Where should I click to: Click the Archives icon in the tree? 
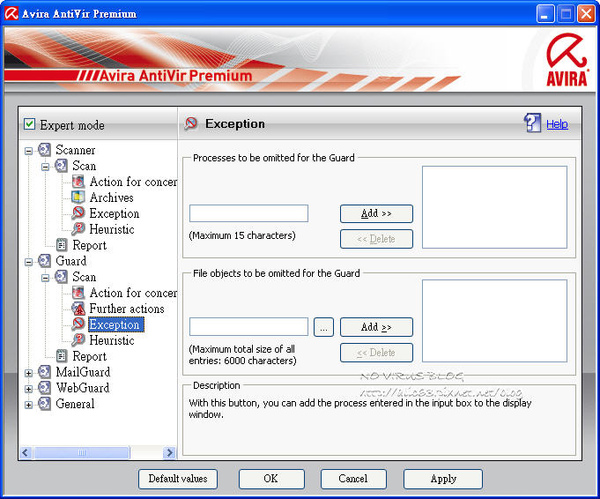(78, 197)
